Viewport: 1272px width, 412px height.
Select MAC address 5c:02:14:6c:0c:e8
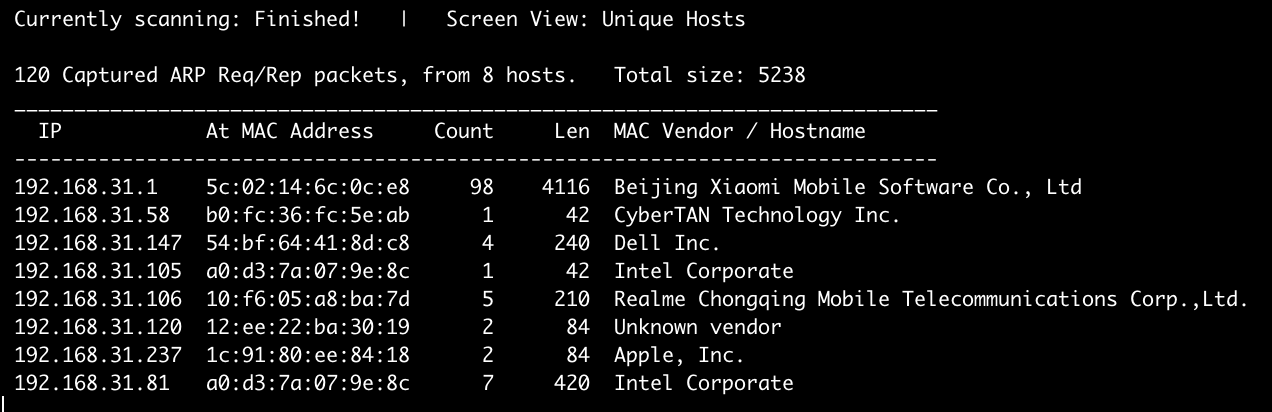pos(307,187)
